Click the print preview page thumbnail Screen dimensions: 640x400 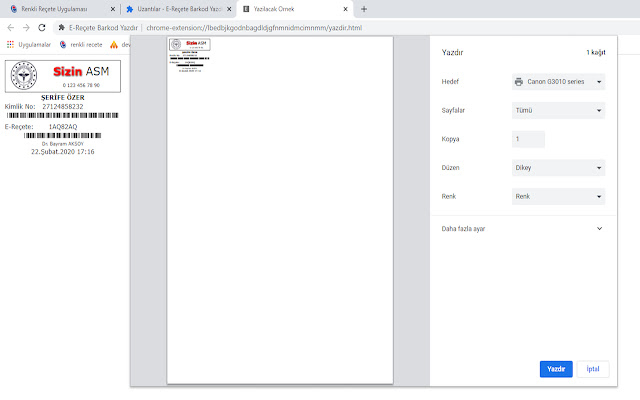280,210
